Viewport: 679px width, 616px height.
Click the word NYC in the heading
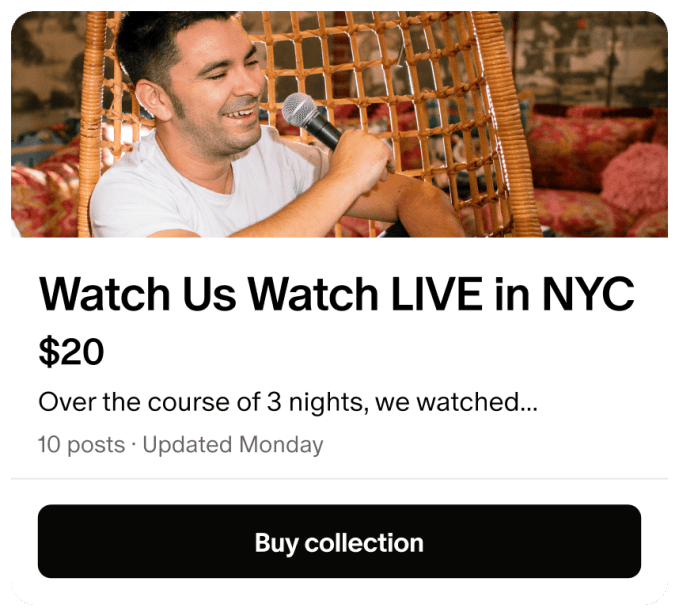point(588,294)
